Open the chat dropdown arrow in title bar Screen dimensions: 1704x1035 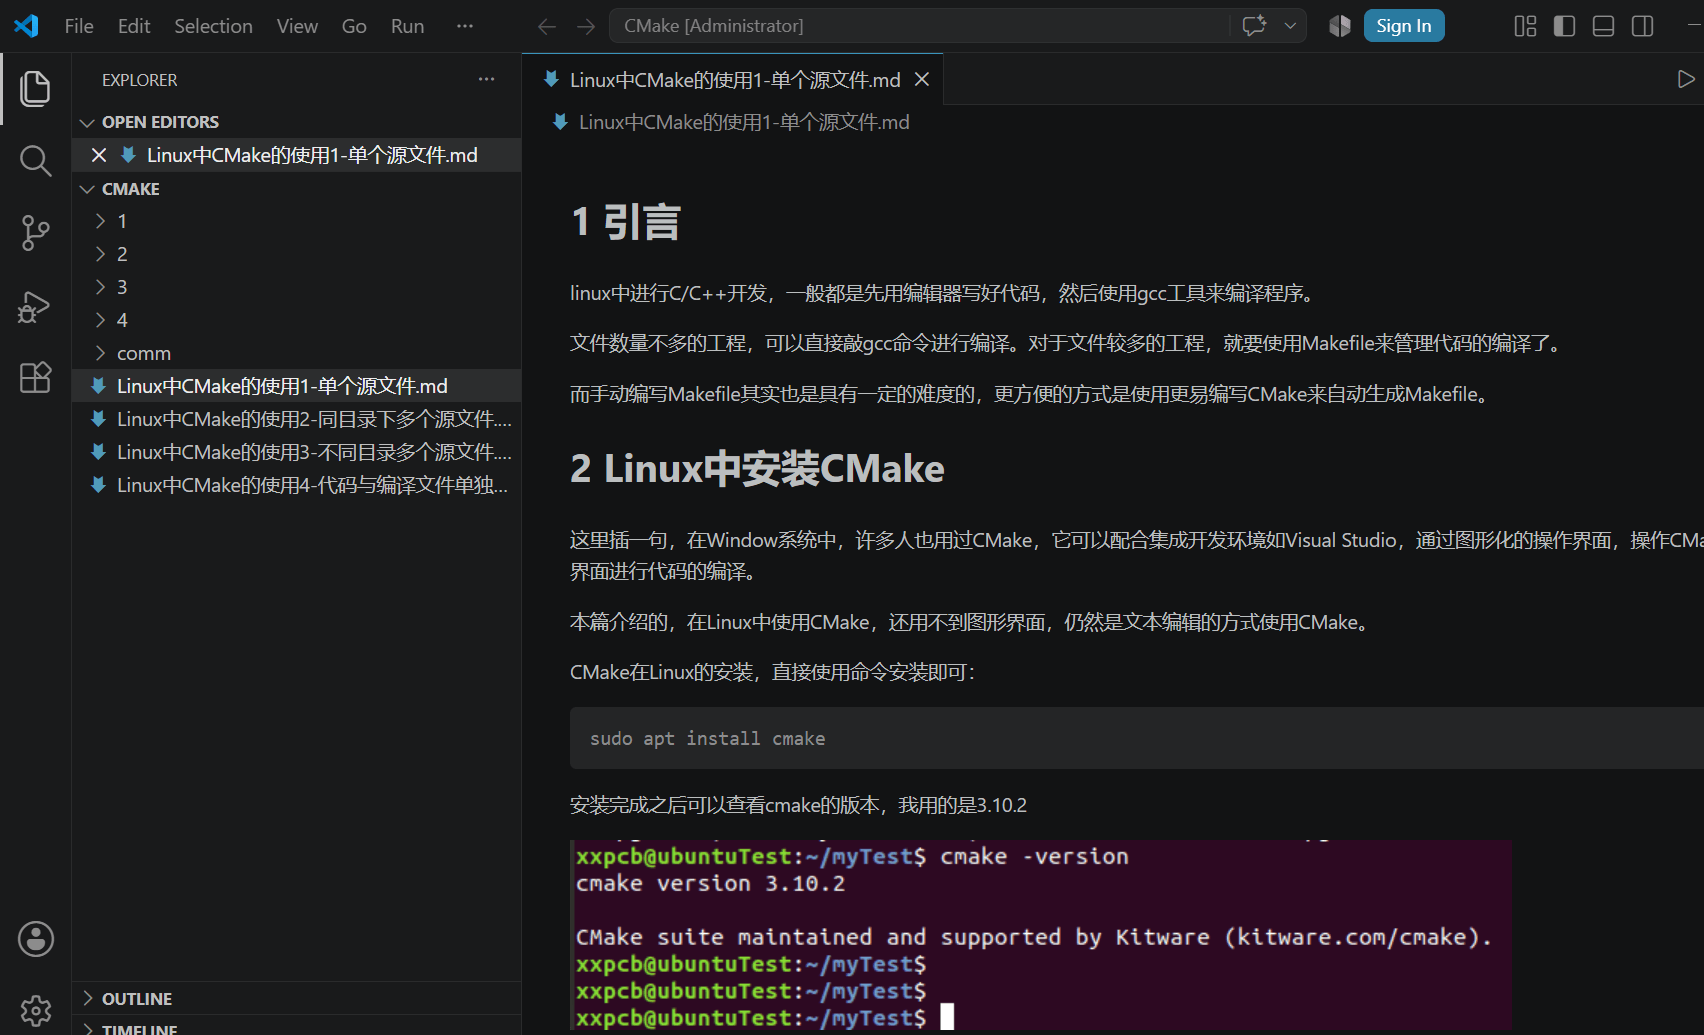click(1290, 26)
